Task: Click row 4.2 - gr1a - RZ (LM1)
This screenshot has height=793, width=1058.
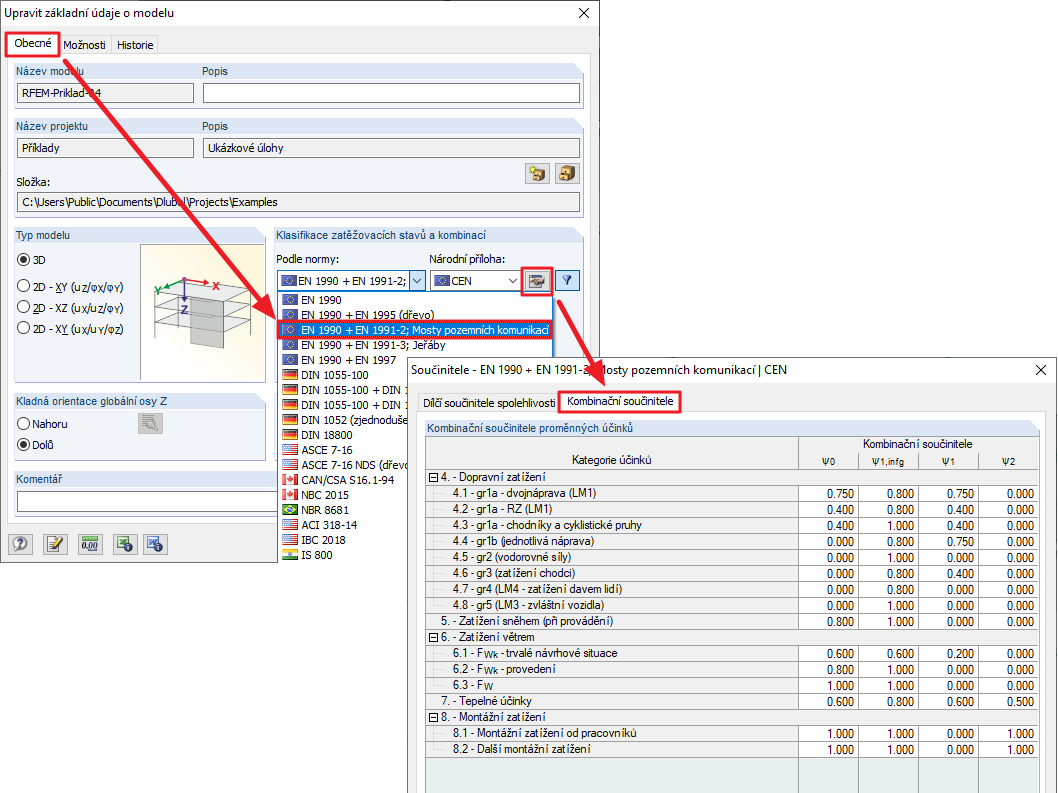Action: point(732,510)
